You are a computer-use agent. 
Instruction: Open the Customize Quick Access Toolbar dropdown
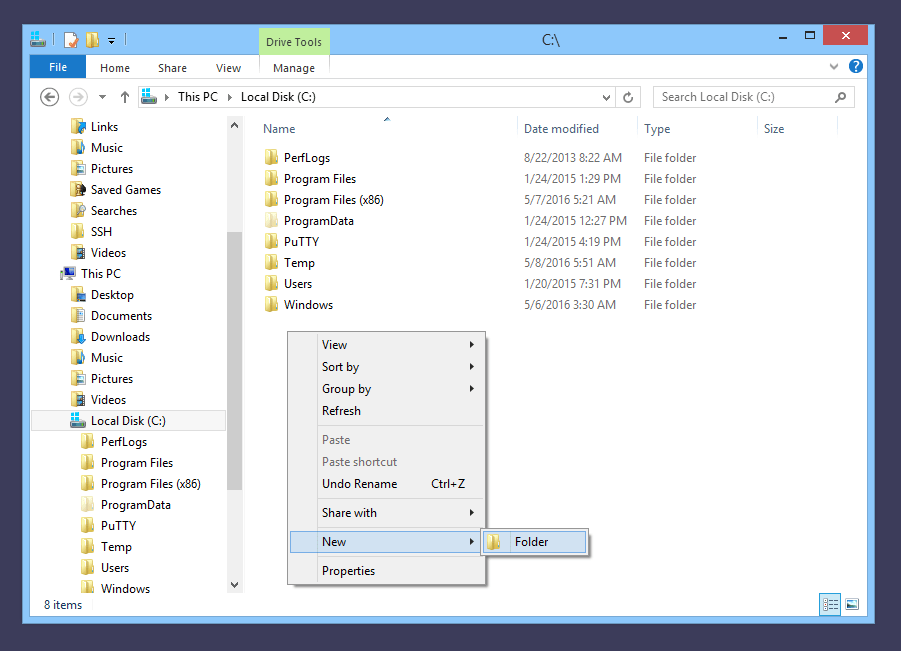point(111,41)
